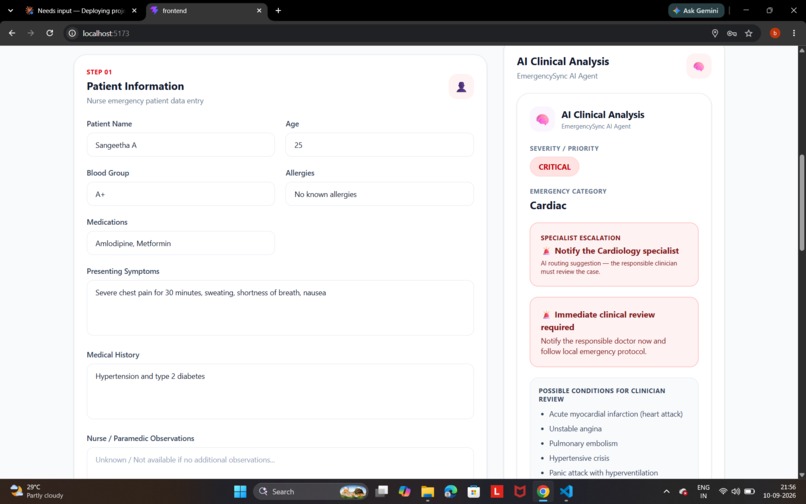The height and width of the screenshot is (504, 806).
Task: Click the patient icon in Patient Information header
Action: click(461, 87)
